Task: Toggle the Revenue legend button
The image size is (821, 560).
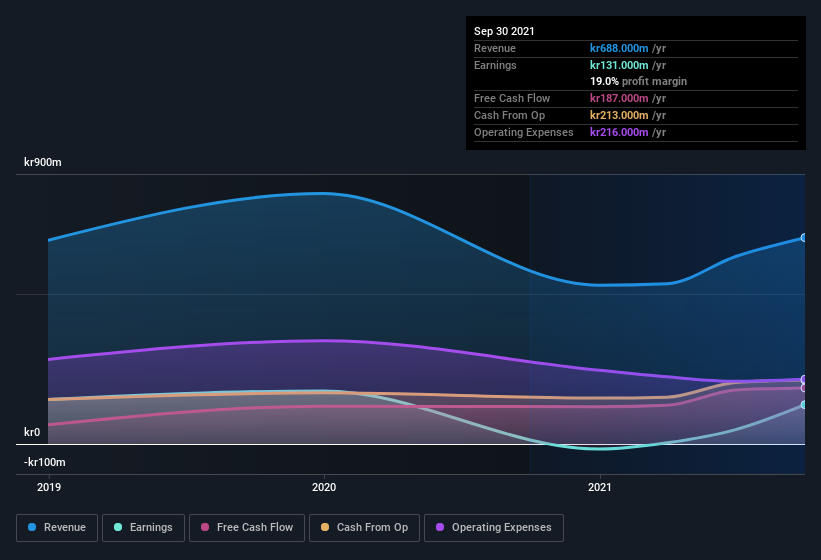Action: (57, 528)
